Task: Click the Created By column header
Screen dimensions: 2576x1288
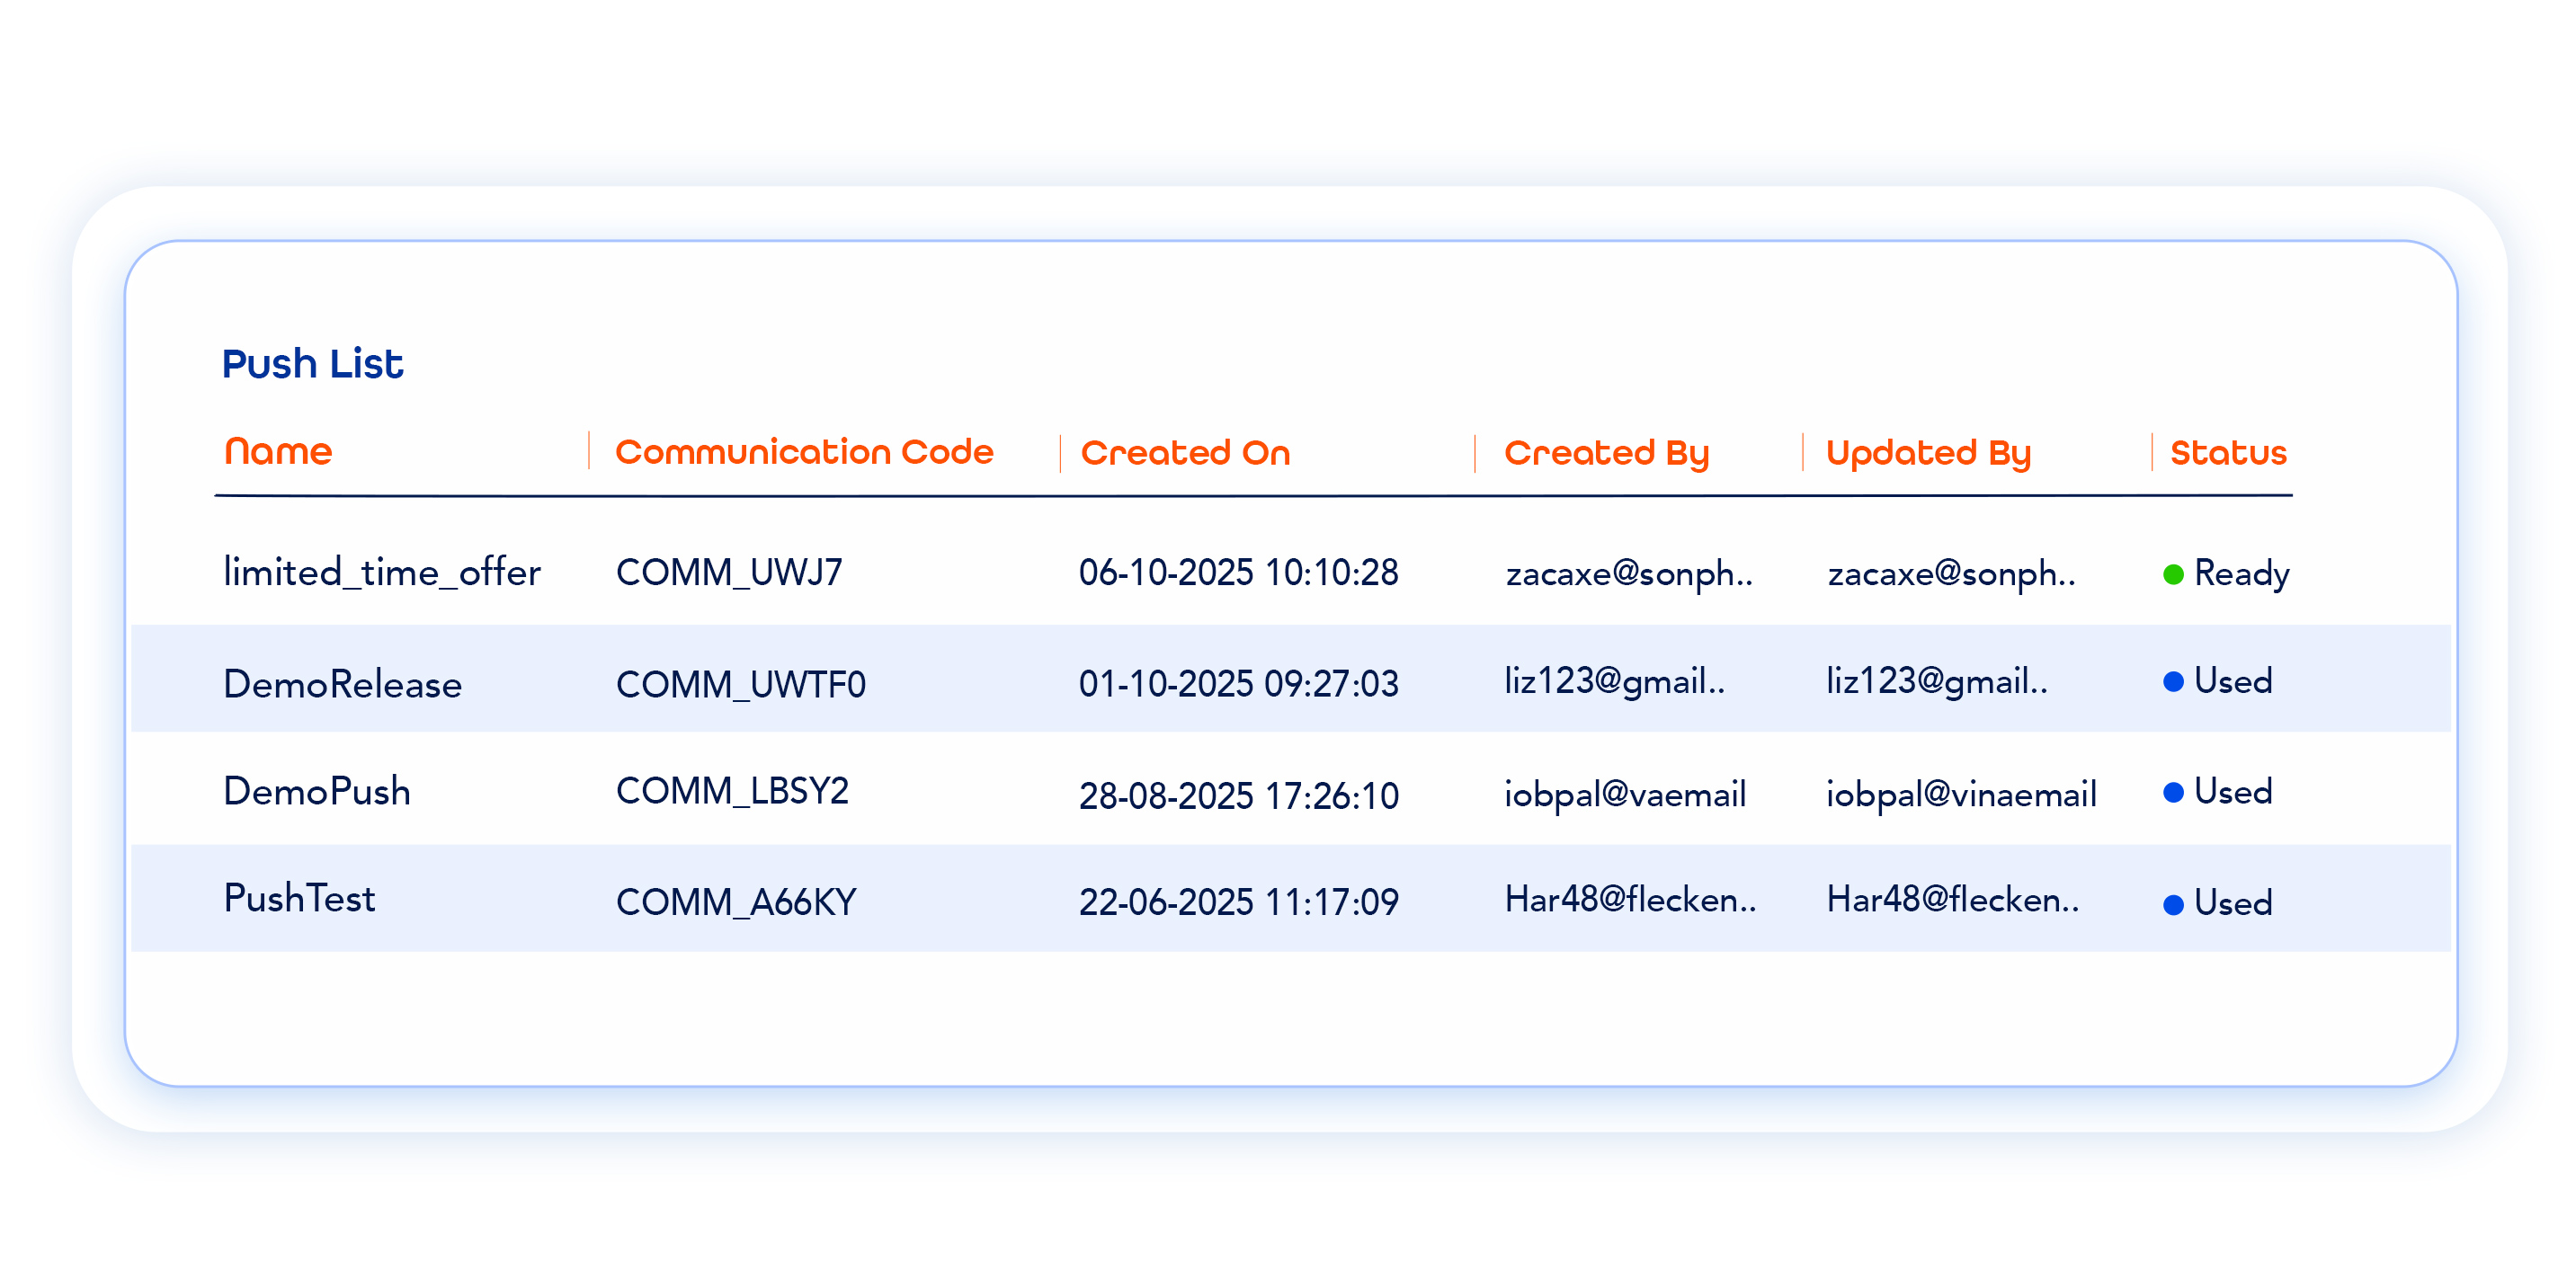Action: tap(1606, 453)
